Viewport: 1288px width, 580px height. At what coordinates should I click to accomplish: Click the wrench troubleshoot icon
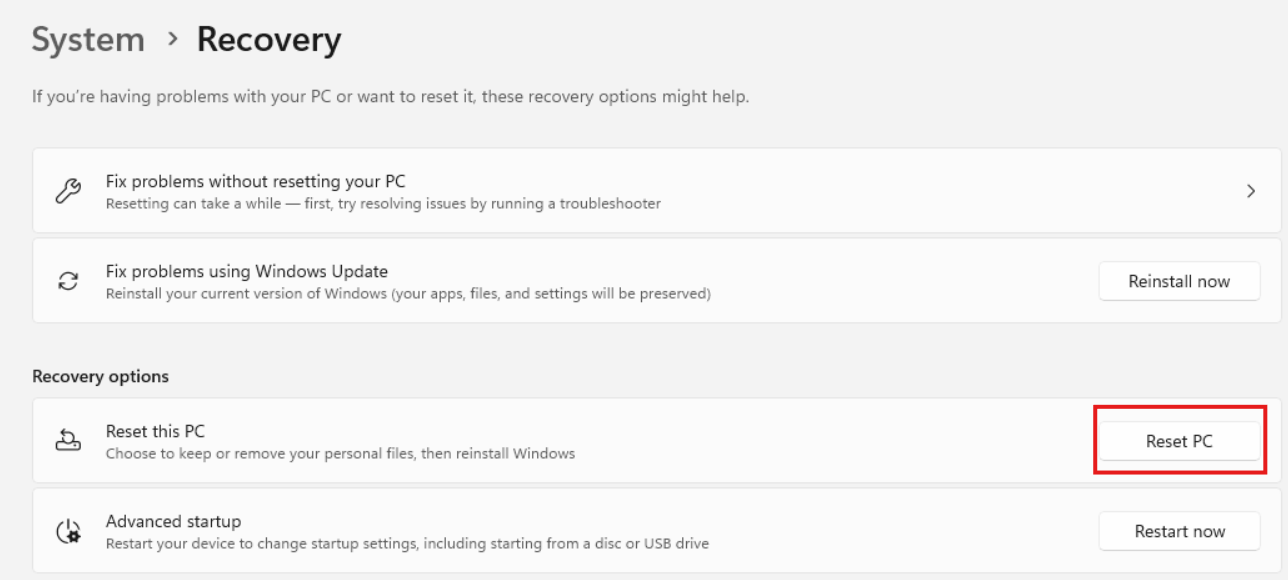pyautogui.click(x=68, y=191)
